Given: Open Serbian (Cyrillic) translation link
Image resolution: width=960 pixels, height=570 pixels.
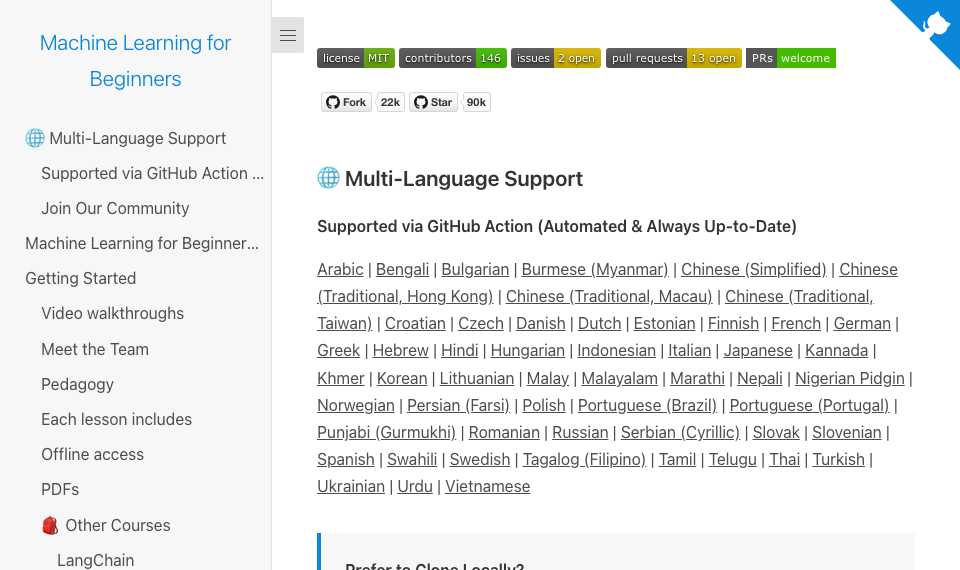Looking at the screenshot, I should point(680,432).
